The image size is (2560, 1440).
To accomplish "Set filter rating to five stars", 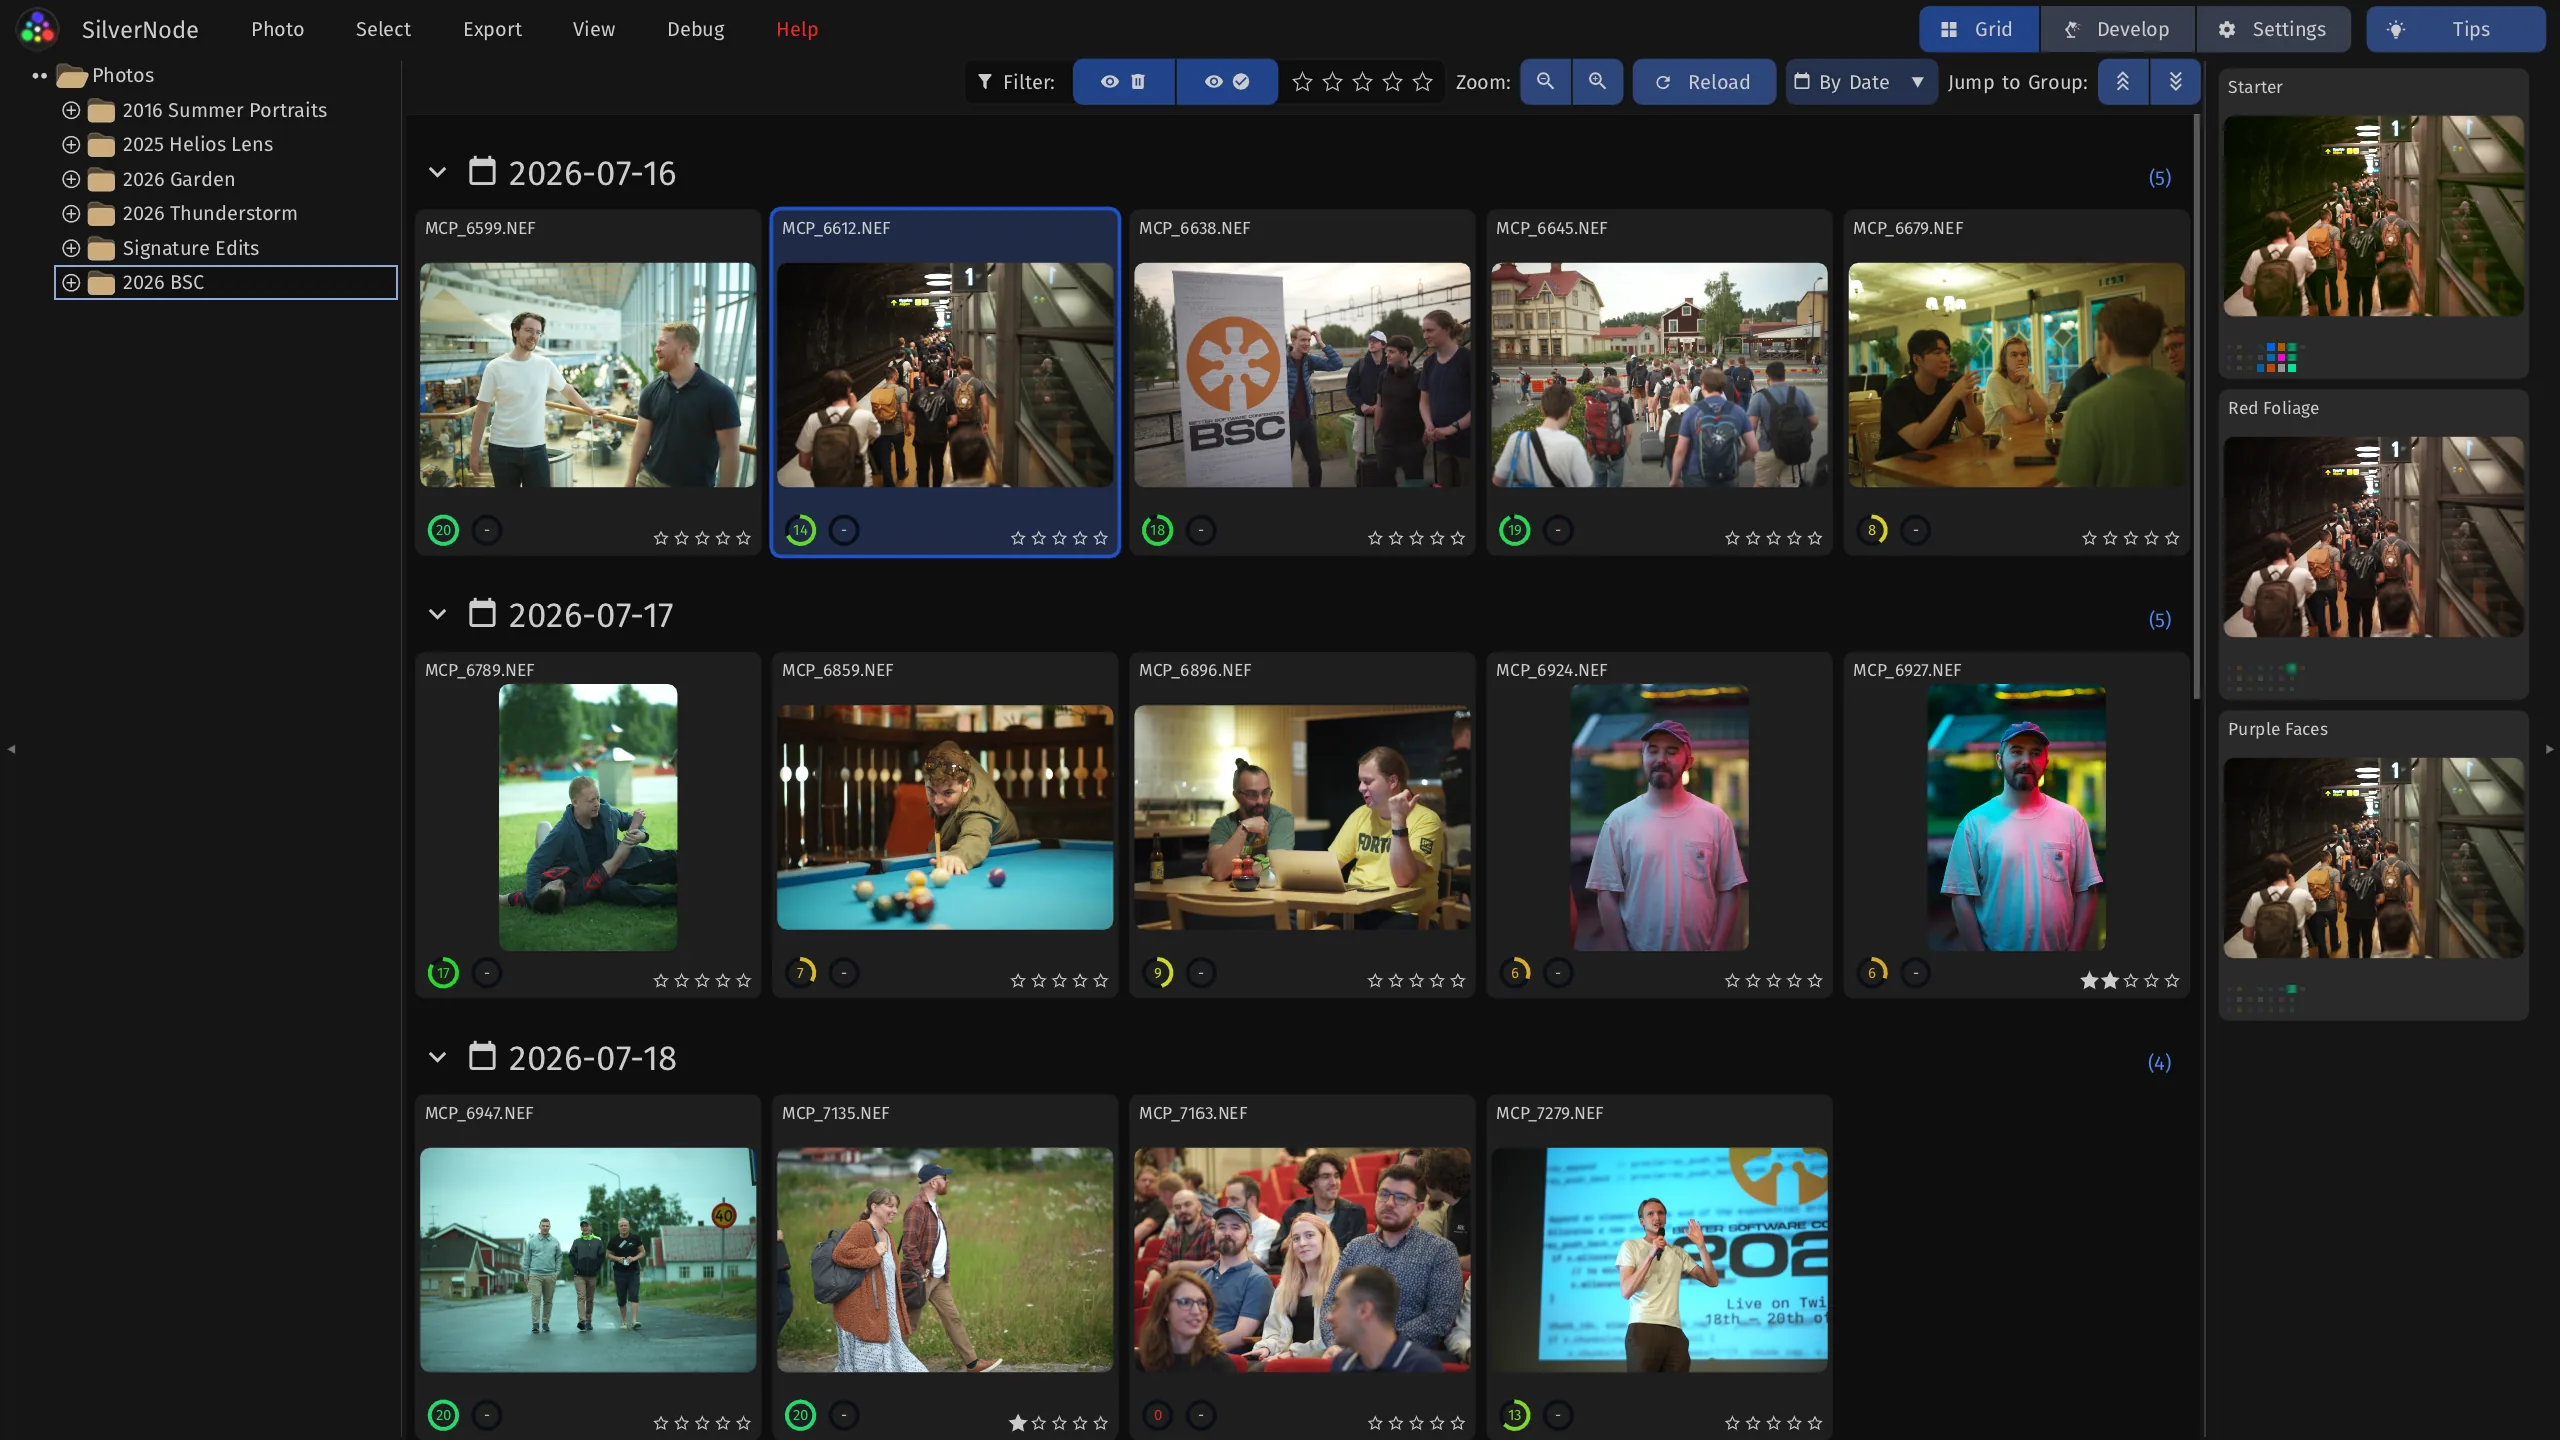I will coord(1423,82).
